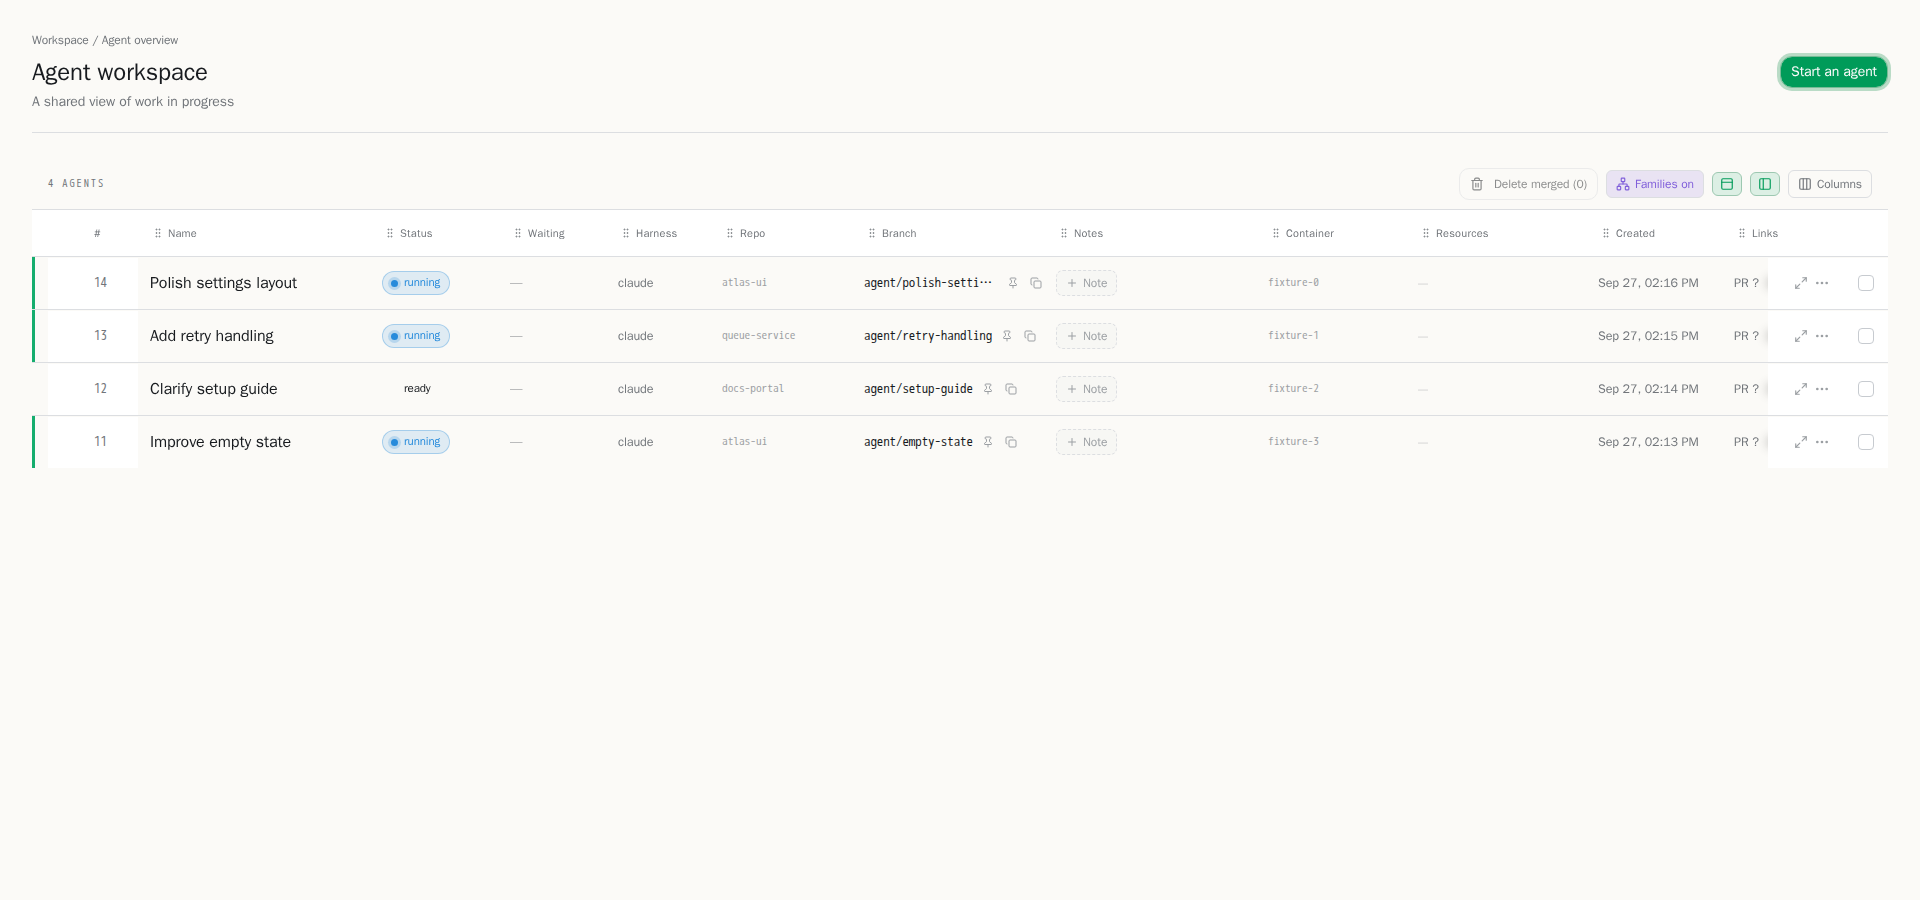Expand the Clarify setup guide agent row
The width and height of the screenshot is (1920, 900).
[x=1801, y=389]
